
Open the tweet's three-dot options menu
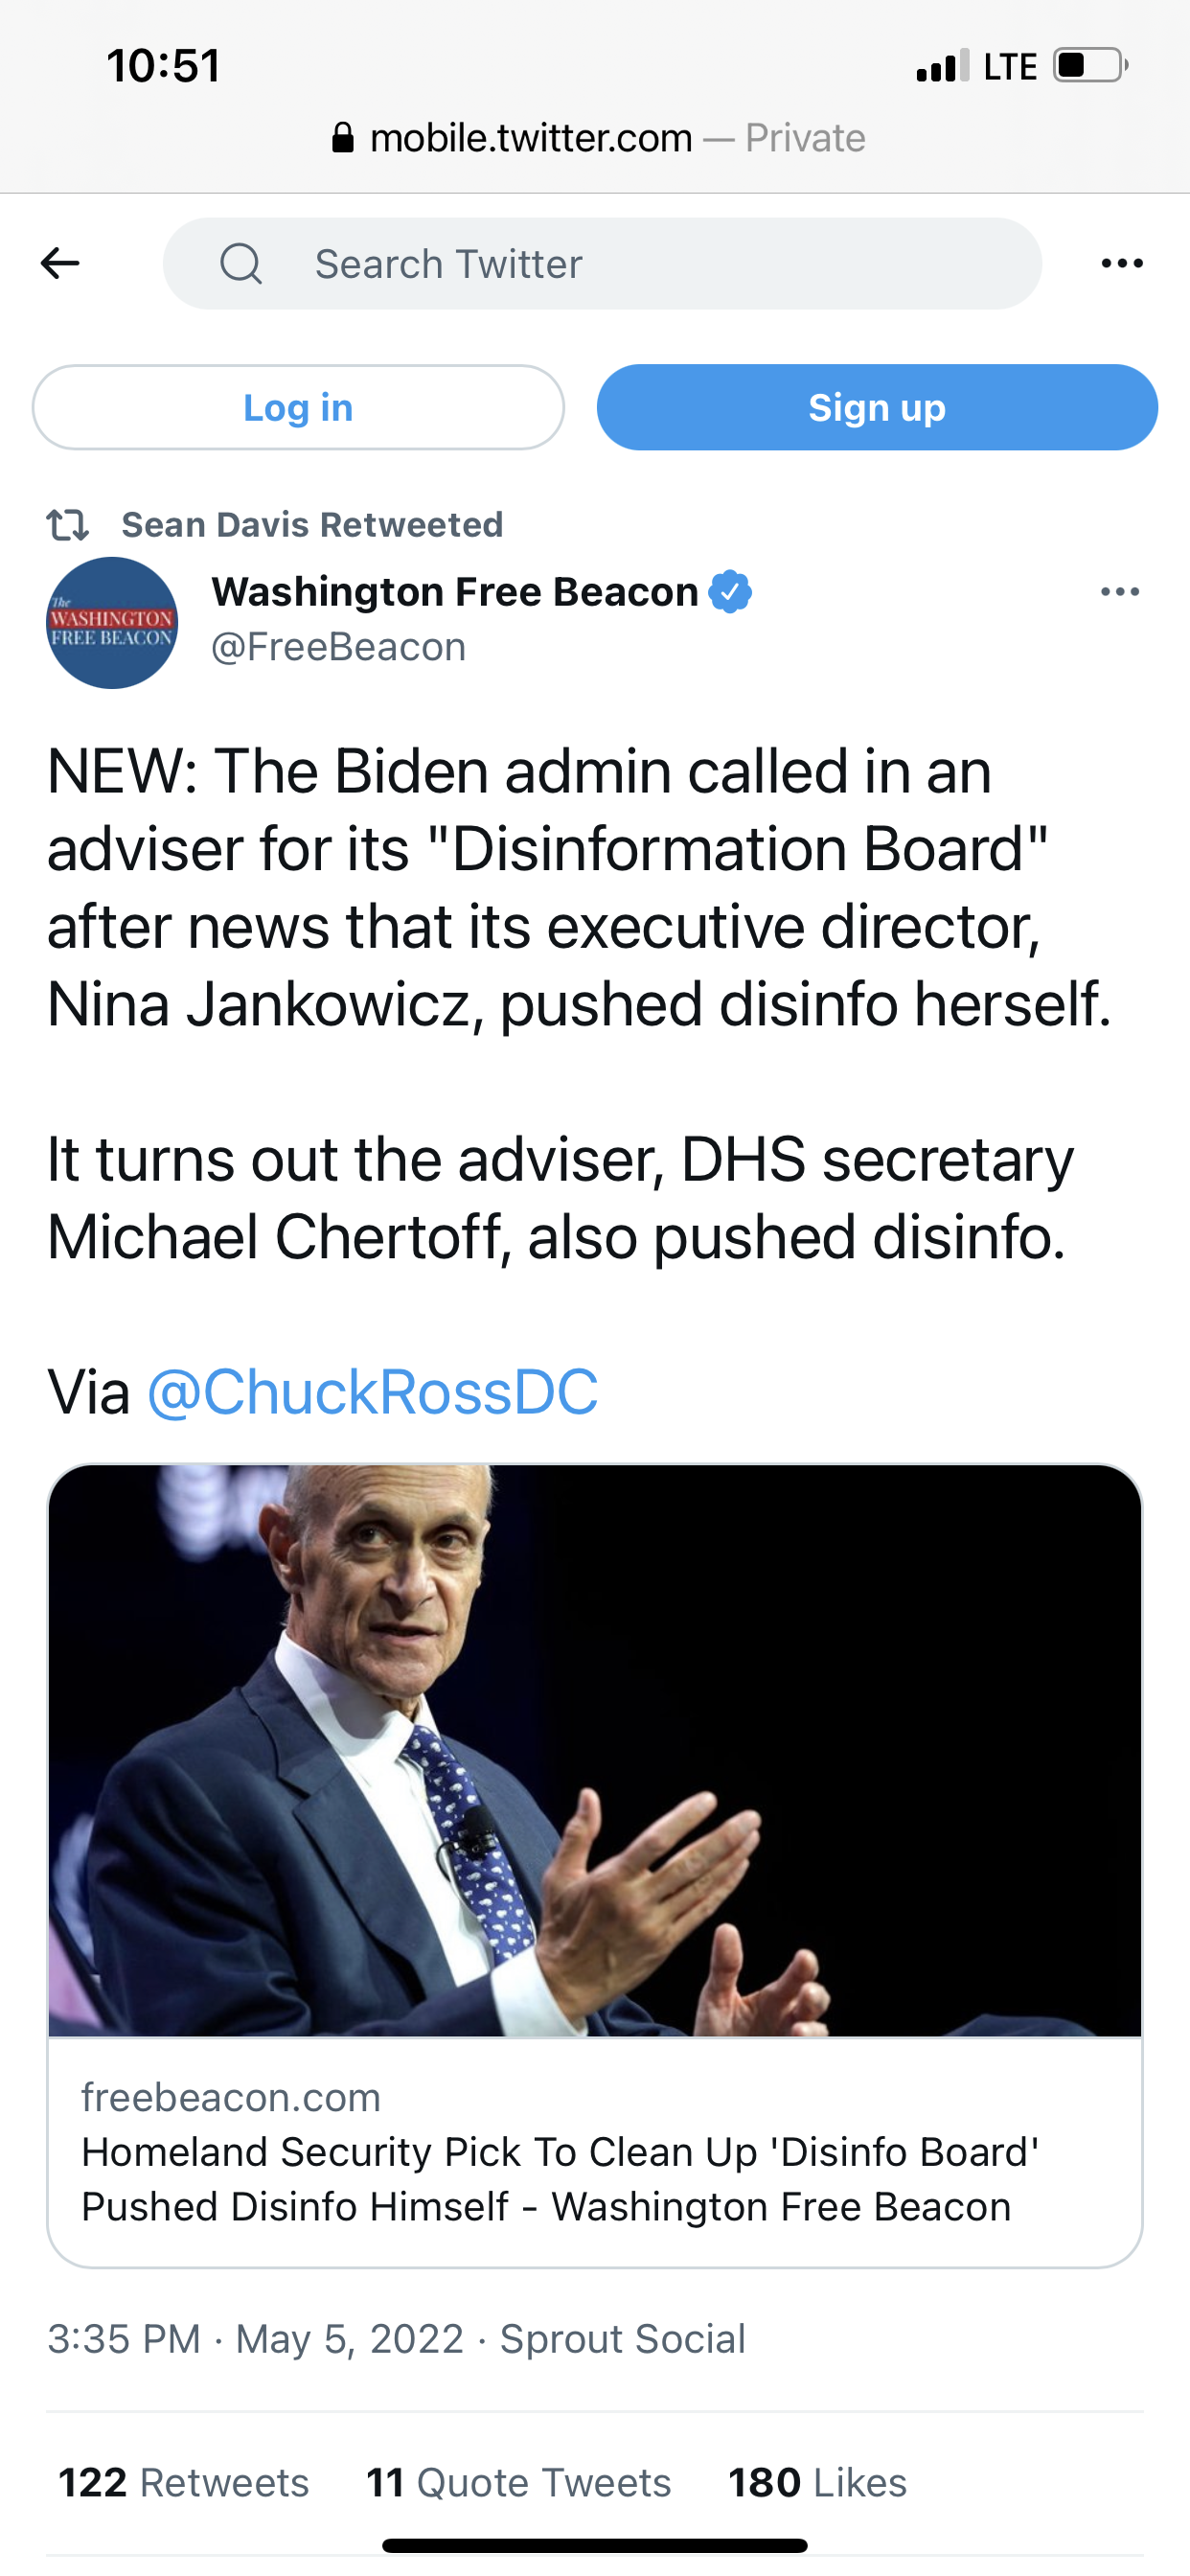[x=1119, y=592]
